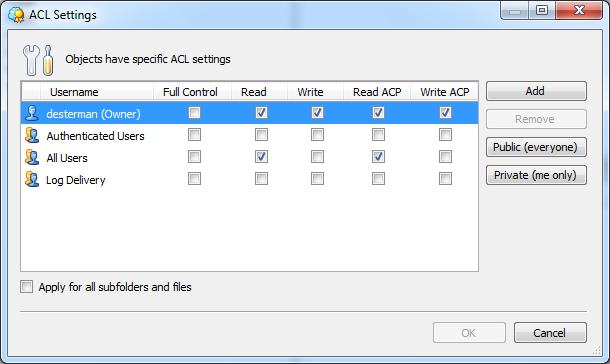This screenshot has height=364, width=610.
Task: Enable Write permission for Authenticated Users
Action: click(317, 135)
